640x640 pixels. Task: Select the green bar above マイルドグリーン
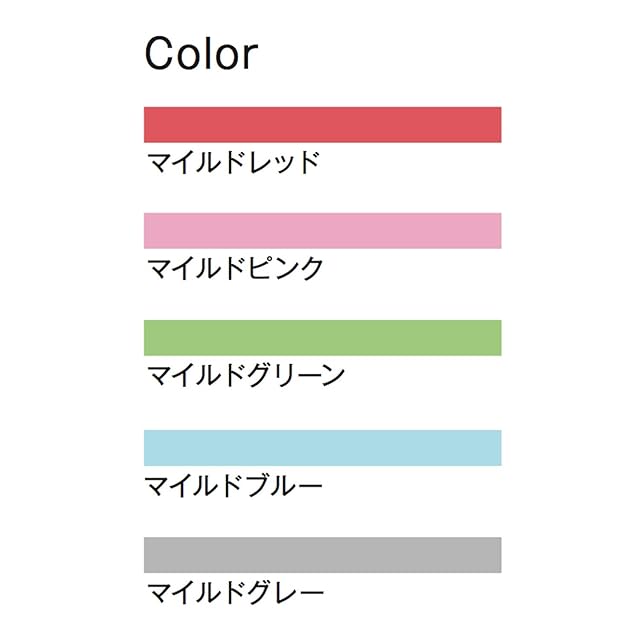click(x=322, y=338)
